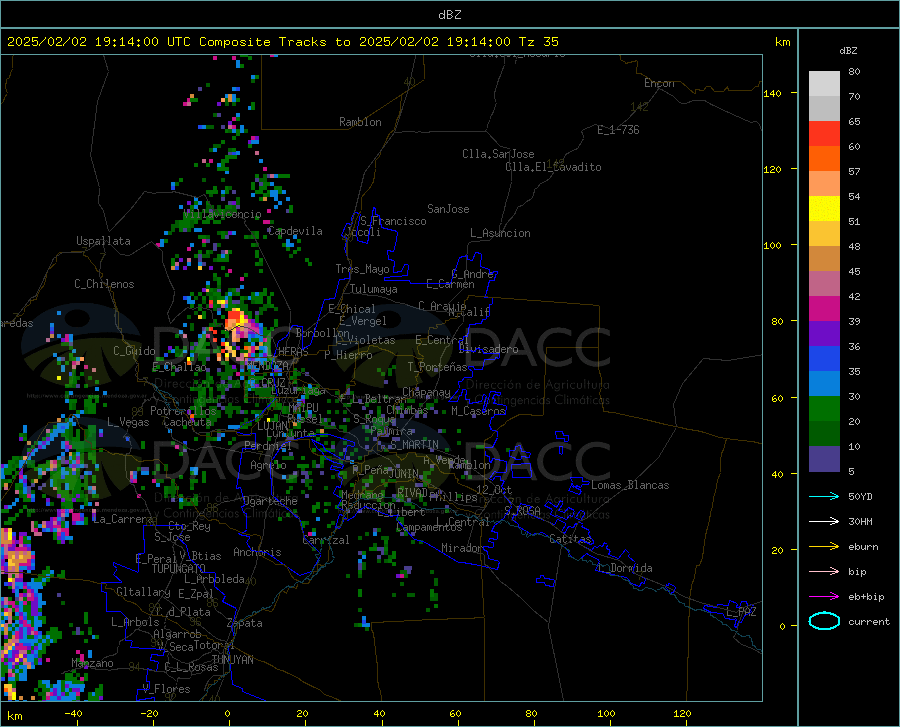
Task: Select the red 60-65 dBZ legend swatch
Action: 824,134
